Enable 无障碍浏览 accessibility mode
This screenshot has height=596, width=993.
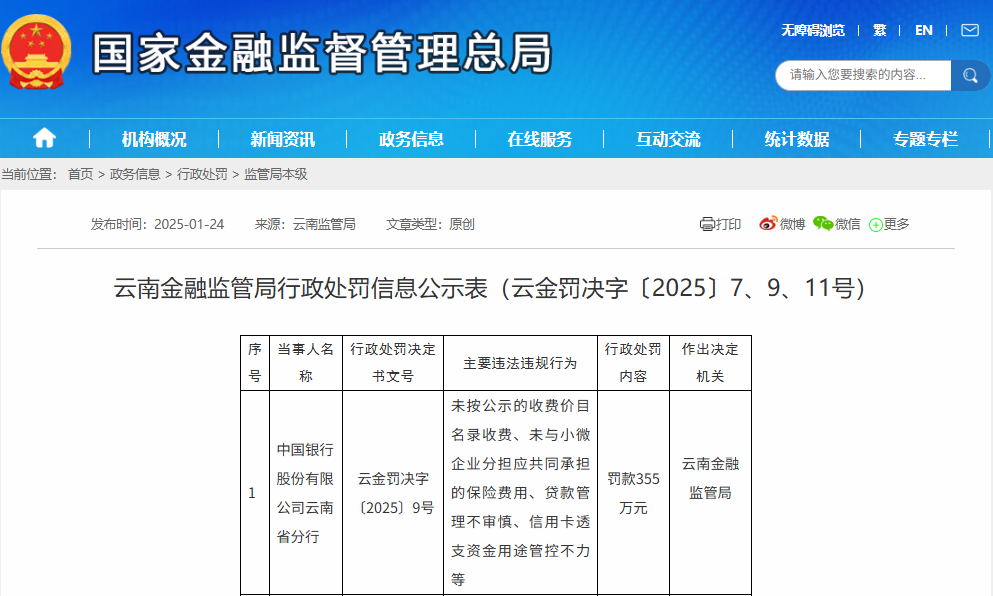(x=812, y=30)
